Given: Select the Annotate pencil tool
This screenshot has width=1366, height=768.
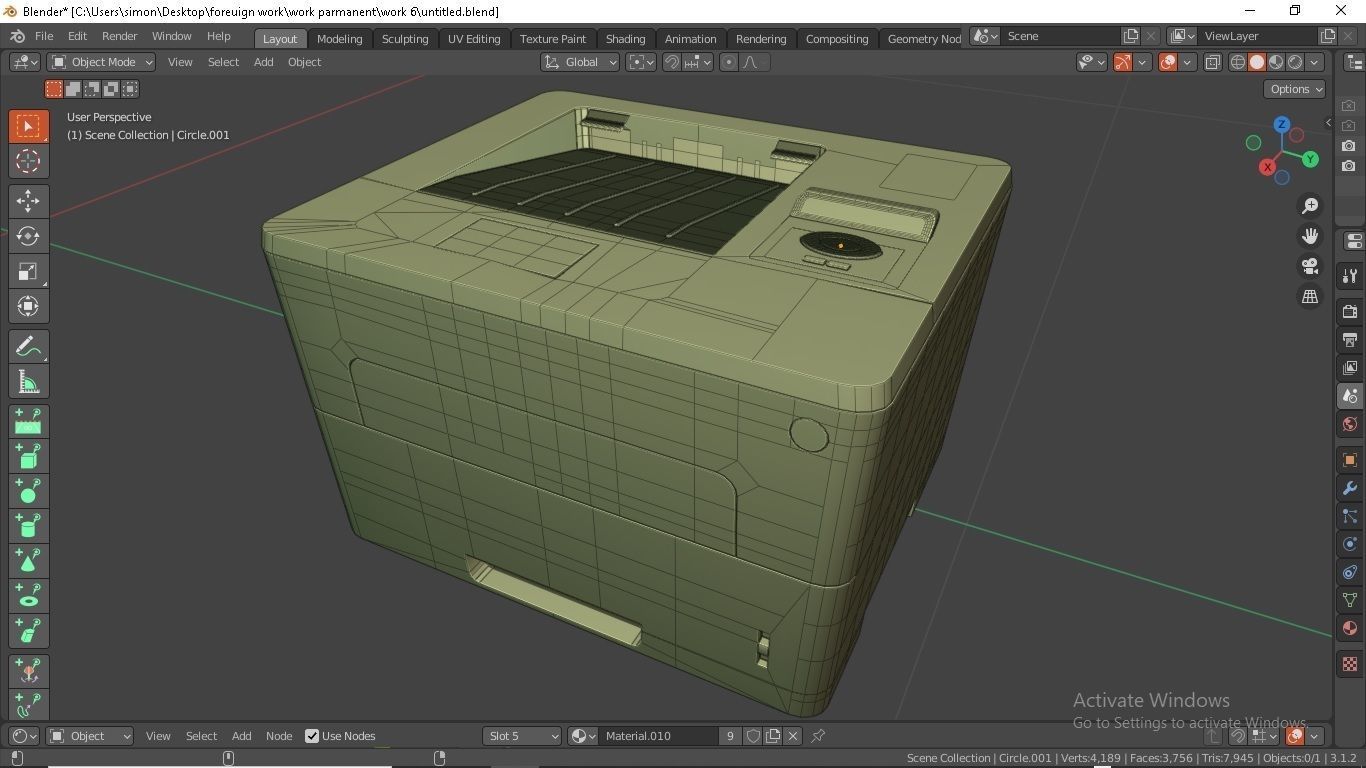Looking at the screenshot, I should [28, 347].
